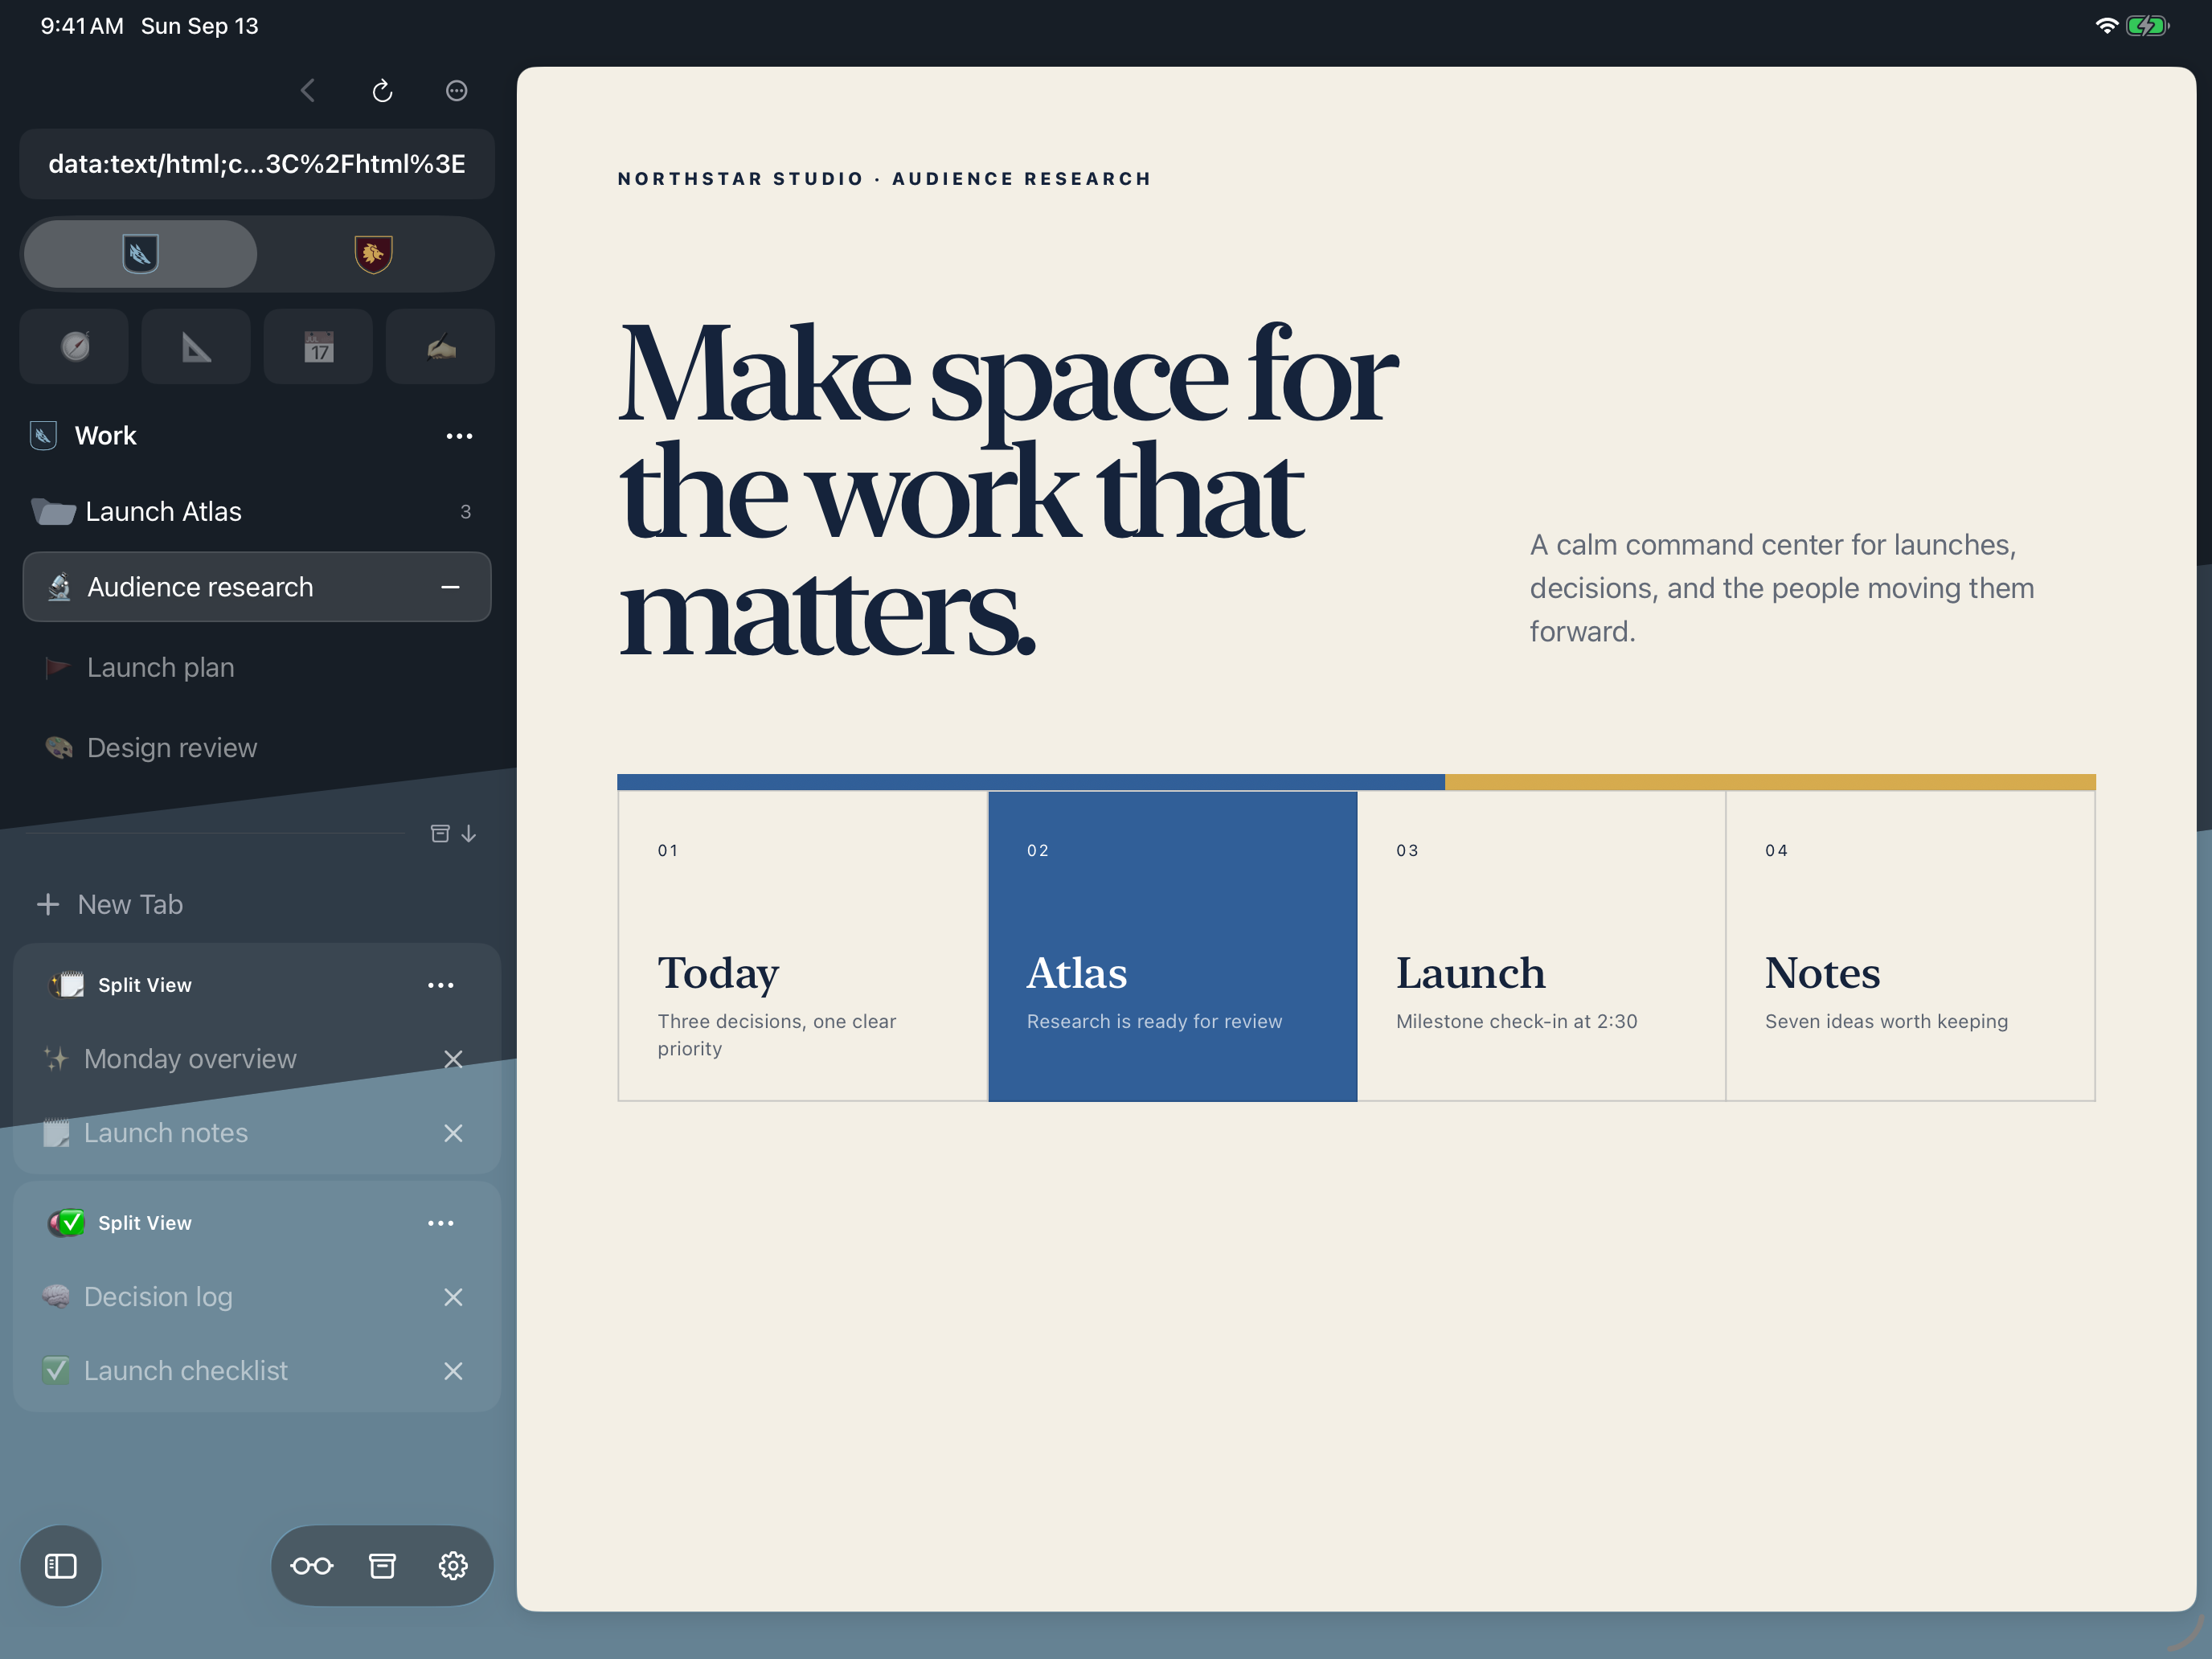
Task: Click the plus icon beside New Tab
Action: tap(48, 905)
